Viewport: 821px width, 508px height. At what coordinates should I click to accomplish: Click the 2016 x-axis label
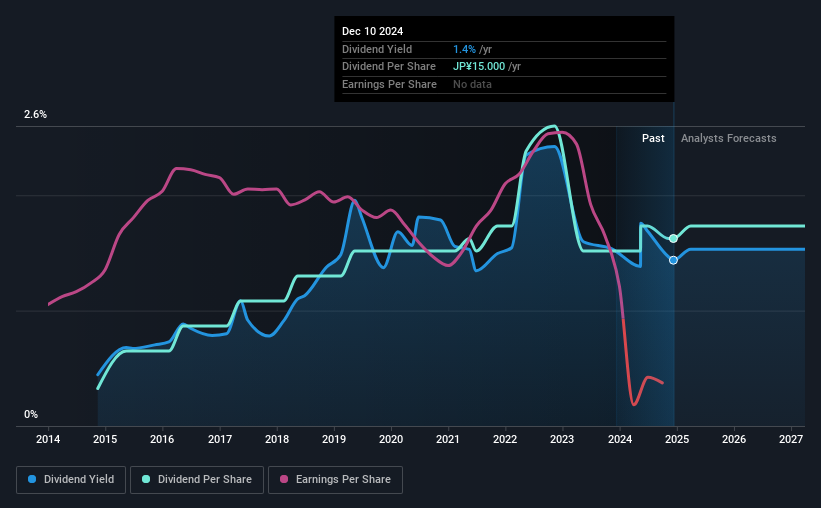(x=162, y=439)
